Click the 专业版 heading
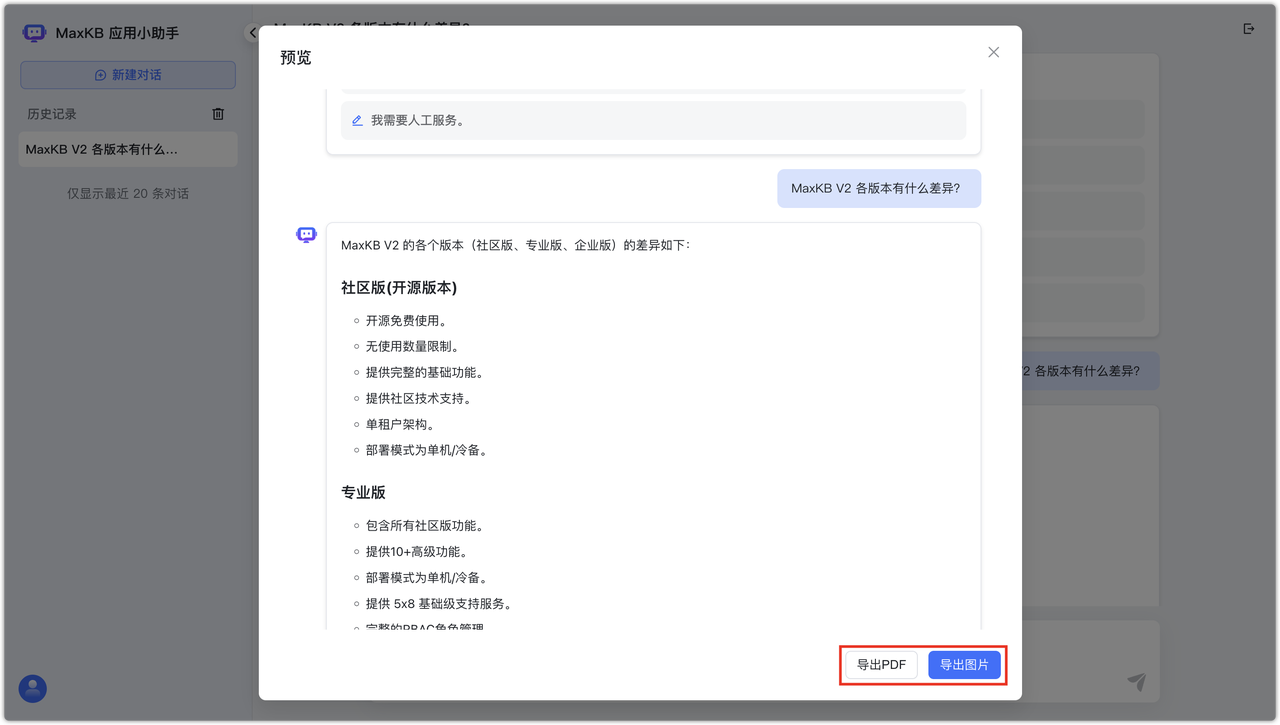The width and height of the screenshot is (1280, 725). pos(363,493)
